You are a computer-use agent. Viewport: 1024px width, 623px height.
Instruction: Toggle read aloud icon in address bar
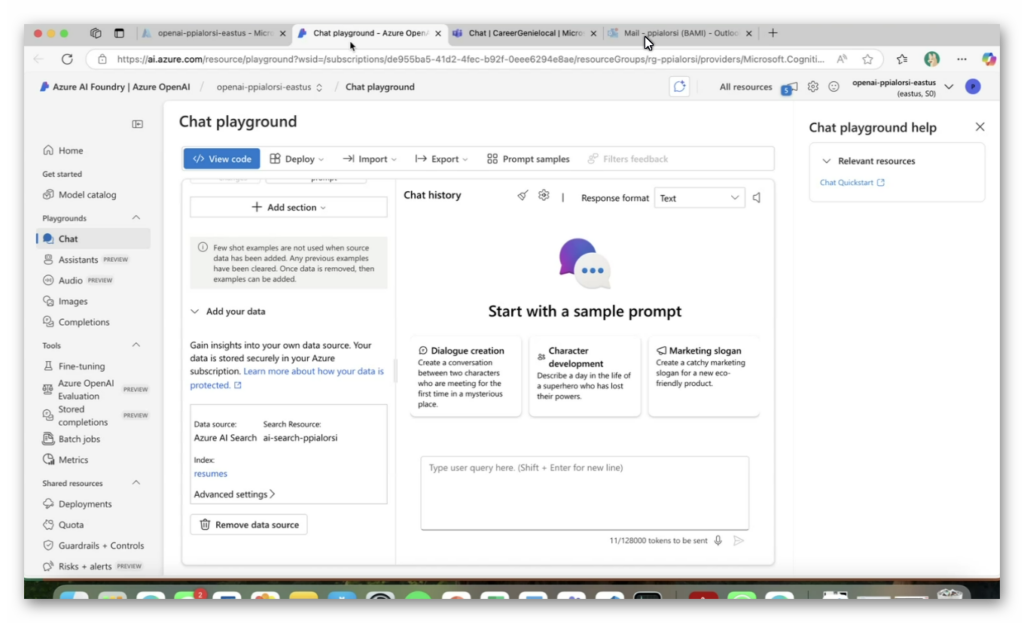click(842, 59)
